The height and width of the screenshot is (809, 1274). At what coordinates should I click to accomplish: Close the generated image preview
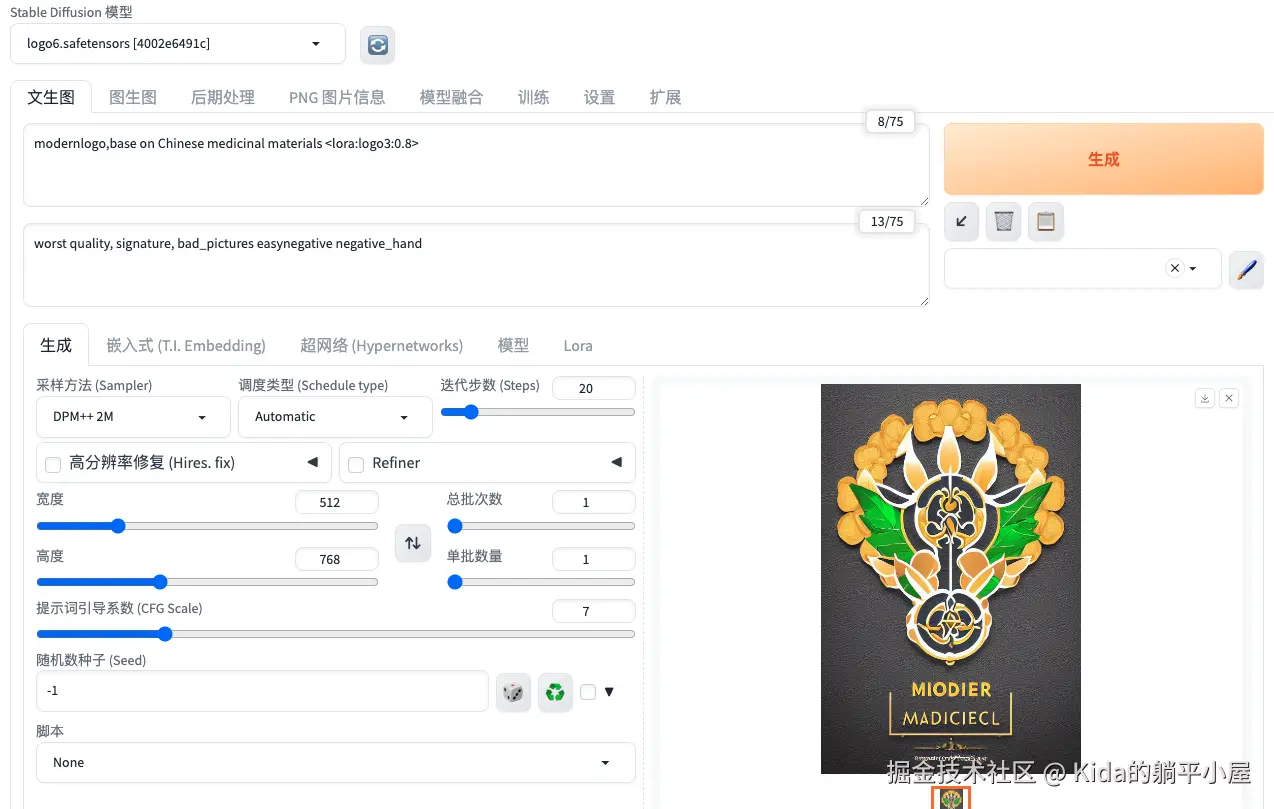[x=1229, y=398]
